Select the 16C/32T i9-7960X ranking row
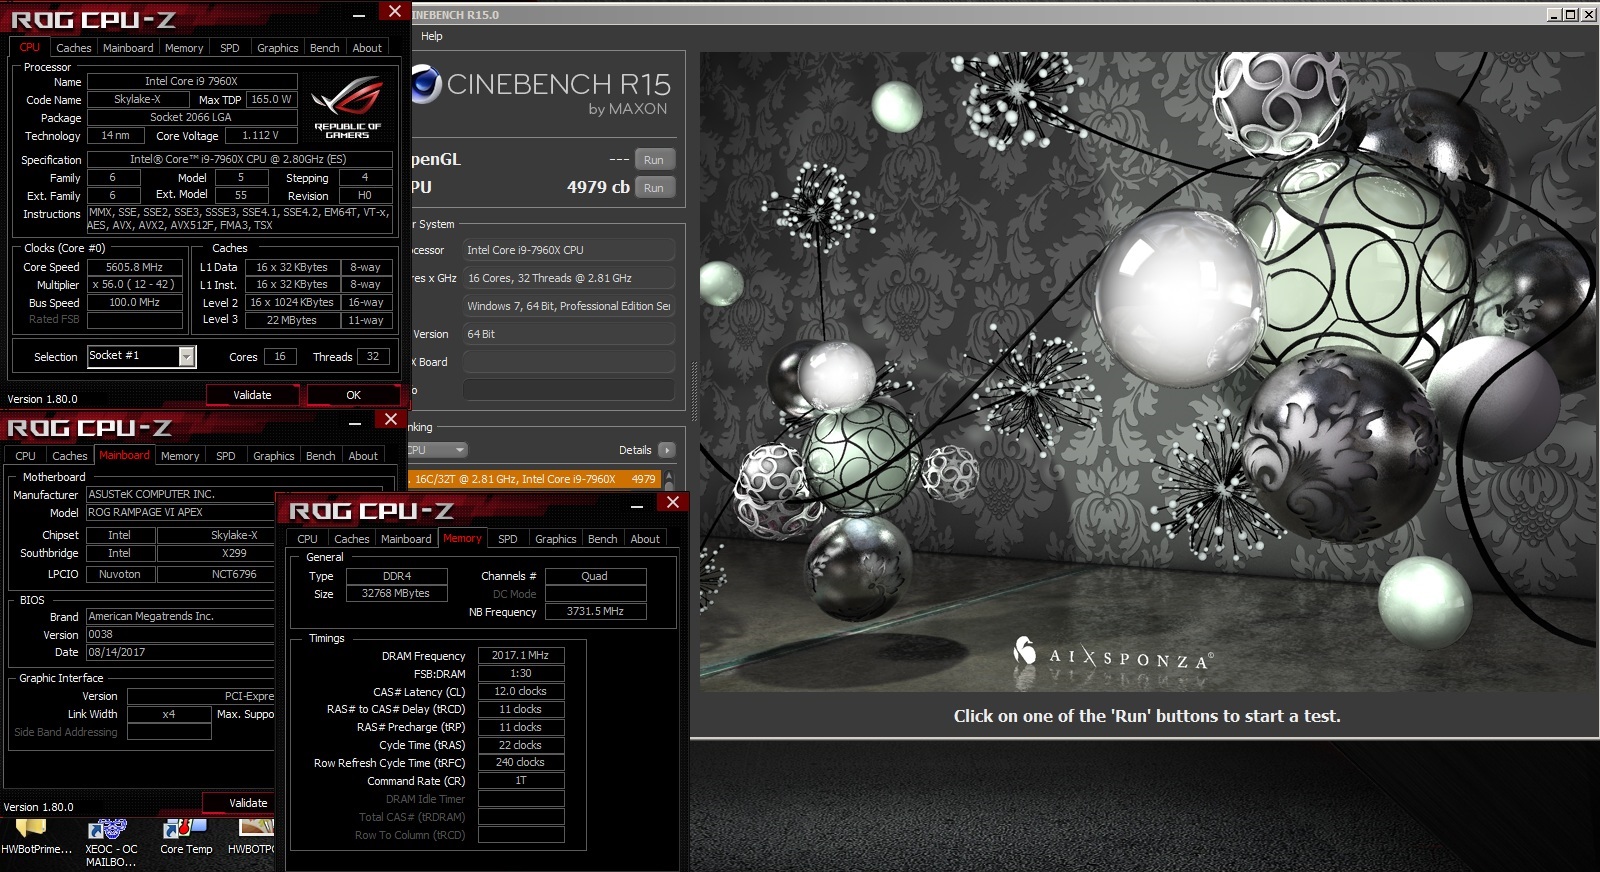The width and height of the screenshot is (1600, 872). tap(535, 479)
